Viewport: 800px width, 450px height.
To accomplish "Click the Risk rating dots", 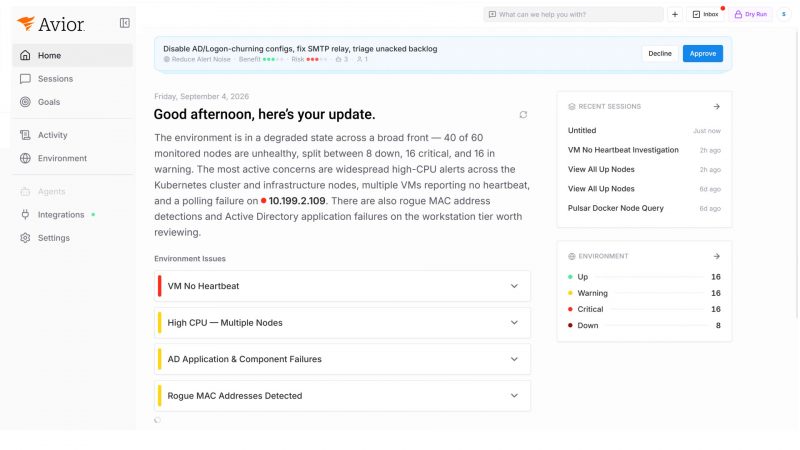I will [316, 59].
